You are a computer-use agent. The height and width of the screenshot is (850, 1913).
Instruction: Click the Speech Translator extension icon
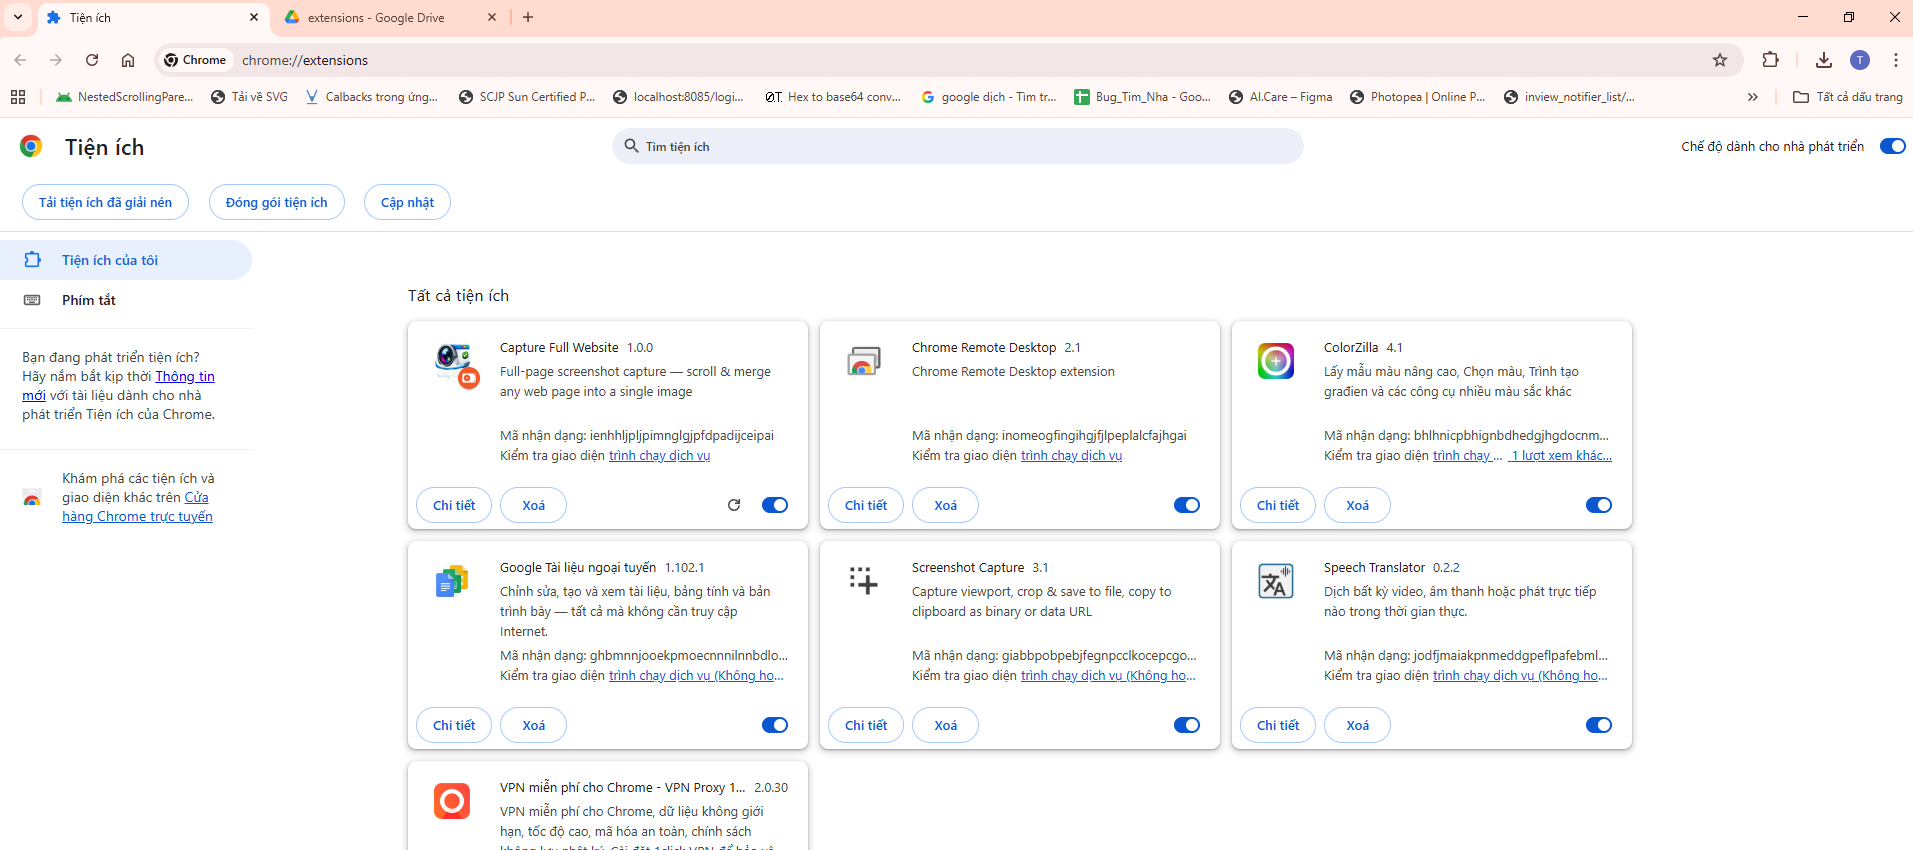pos(1276,581)
